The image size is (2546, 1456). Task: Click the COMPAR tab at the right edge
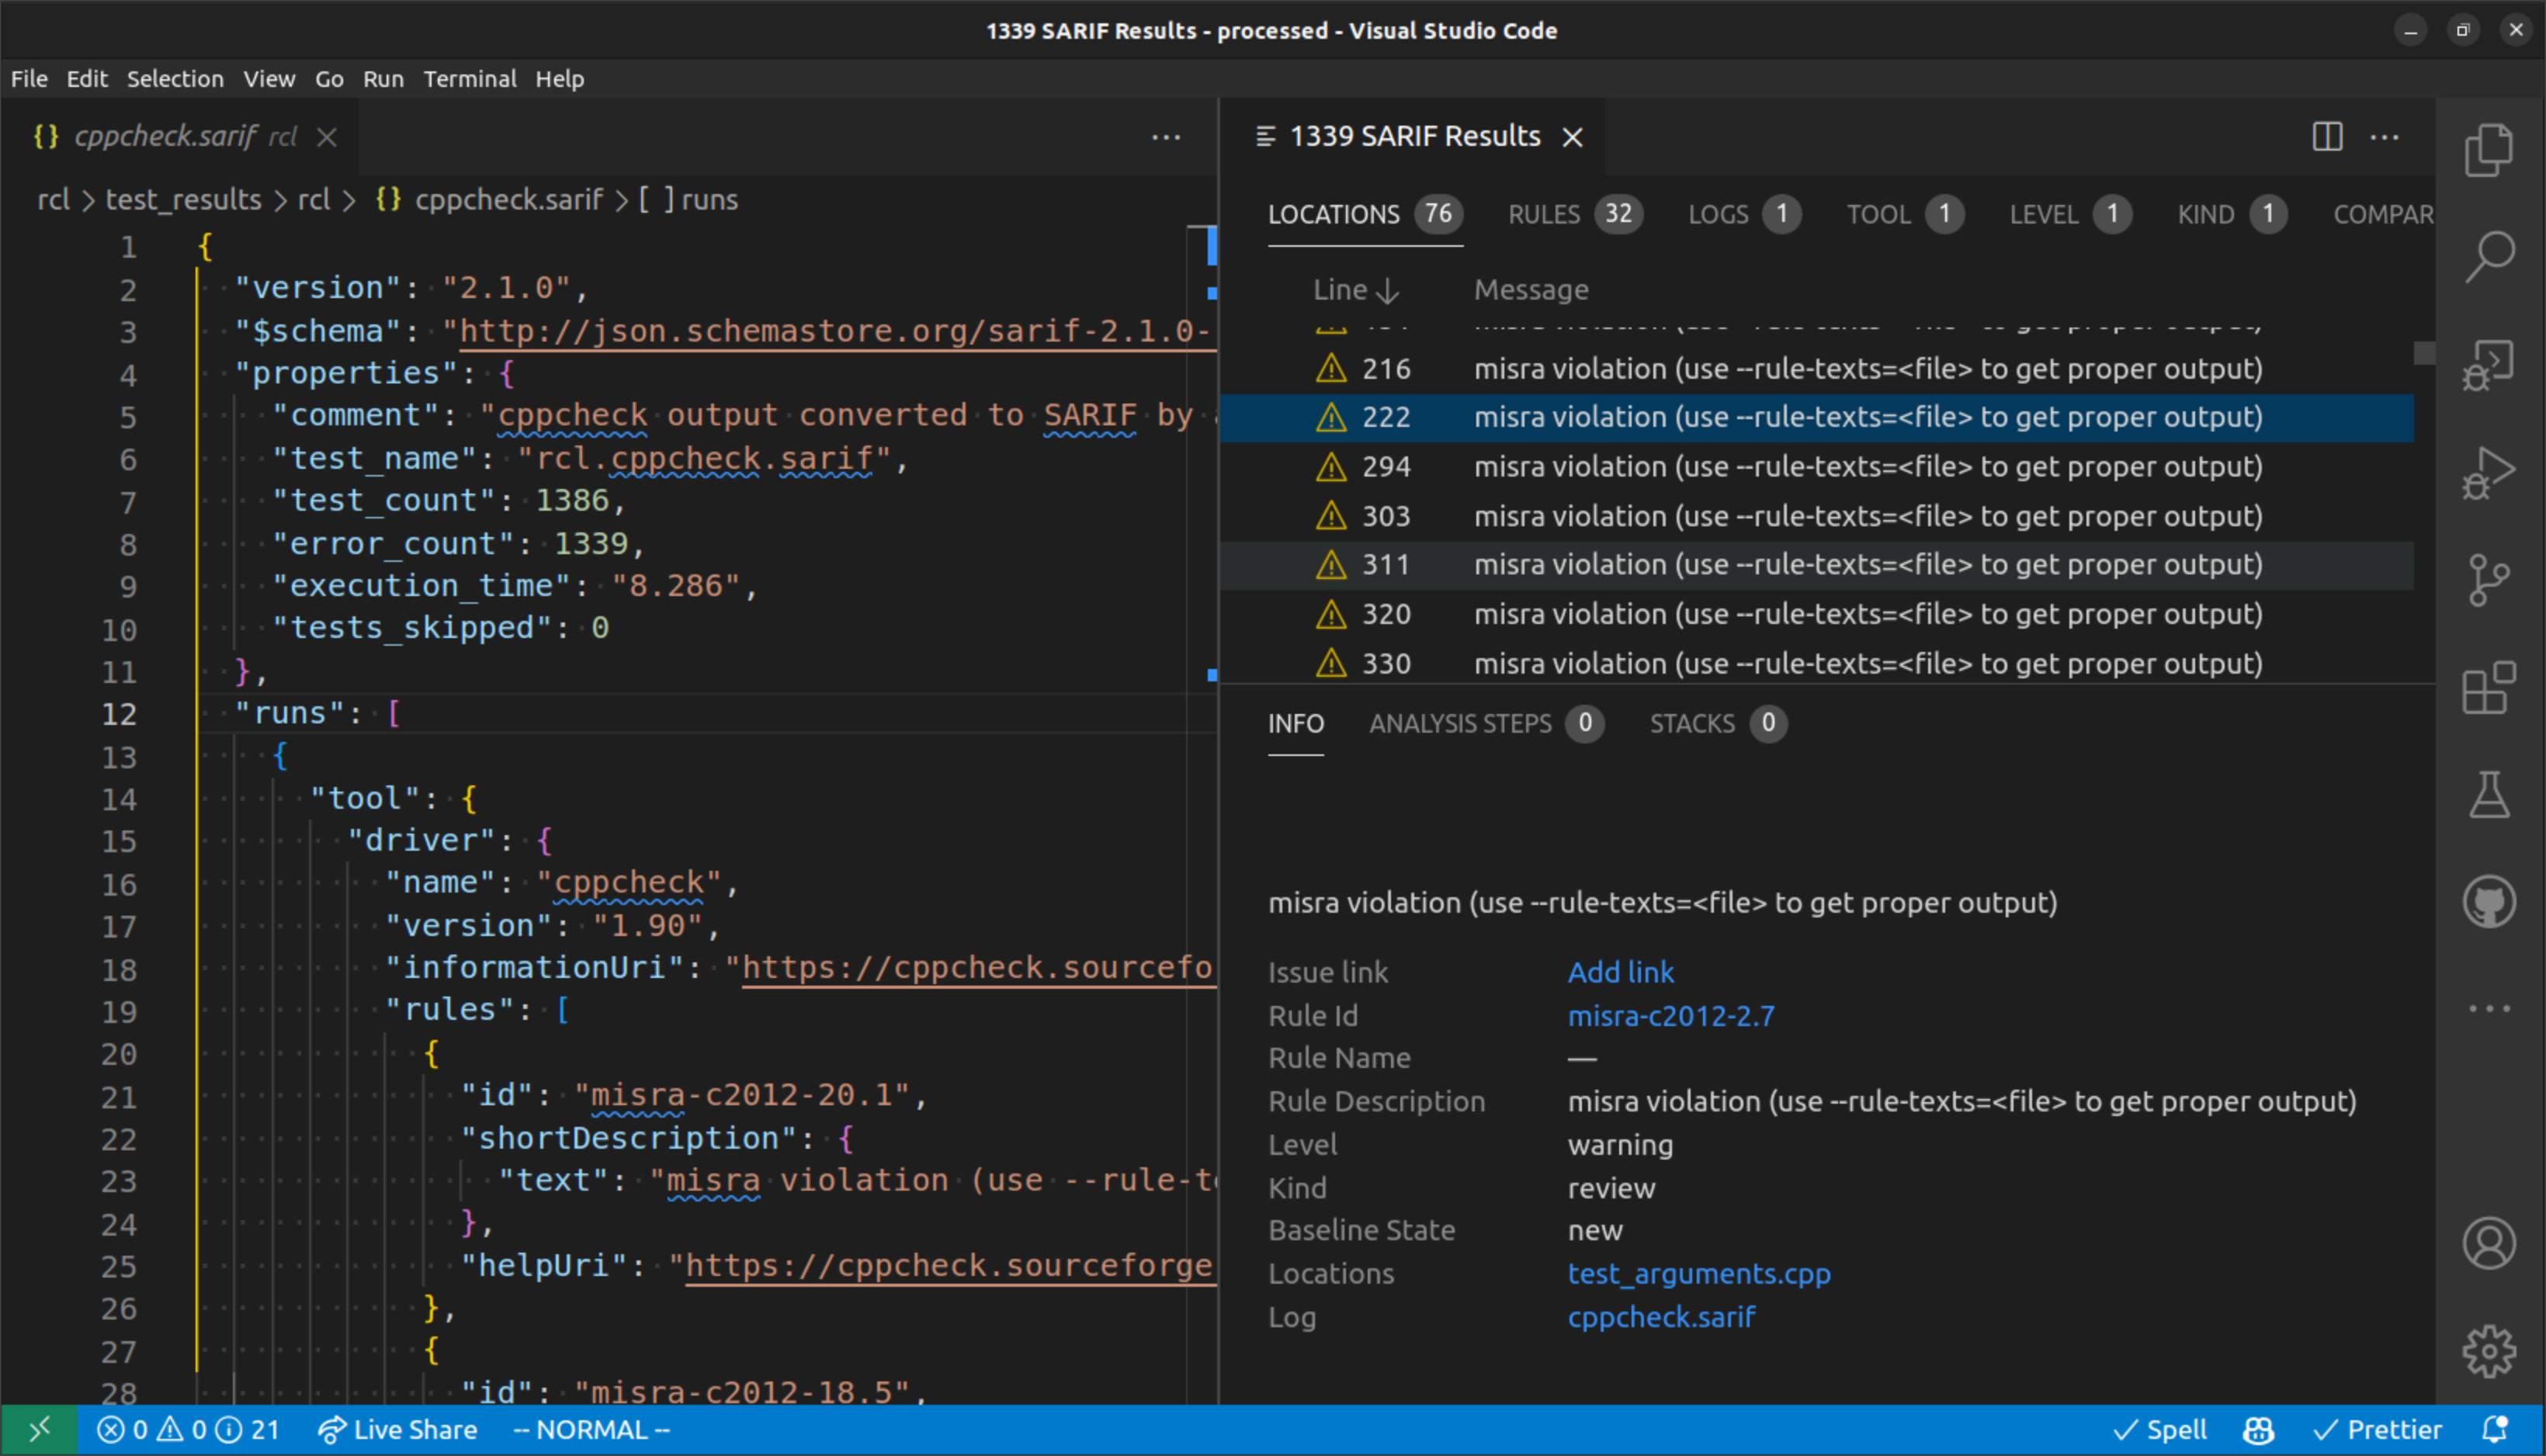[2383, 214]
